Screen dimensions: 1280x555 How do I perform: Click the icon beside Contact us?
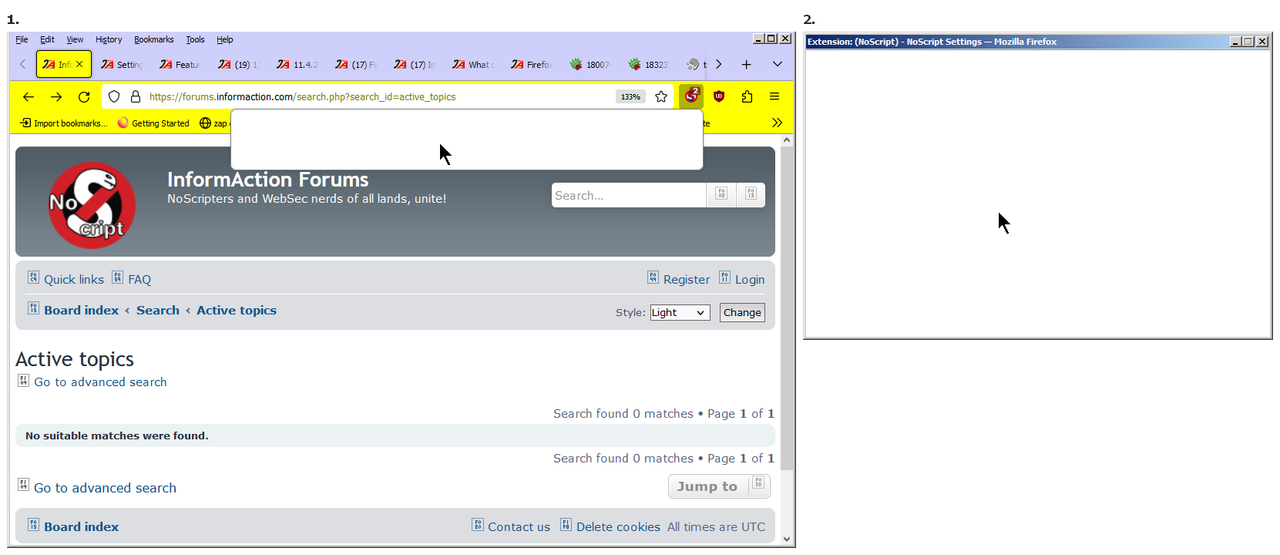[x=478, y=525]
